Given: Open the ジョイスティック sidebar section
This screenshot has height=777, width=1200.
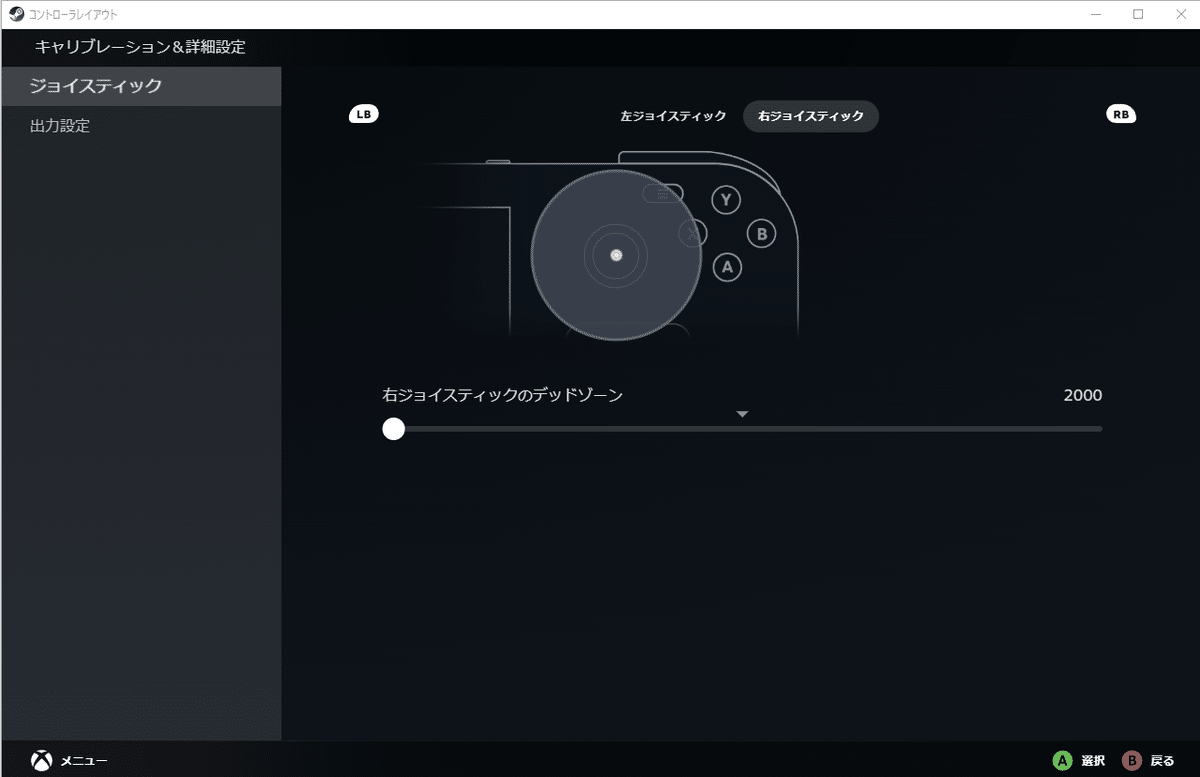Looking at the screenshot, I should click(141, 86).
